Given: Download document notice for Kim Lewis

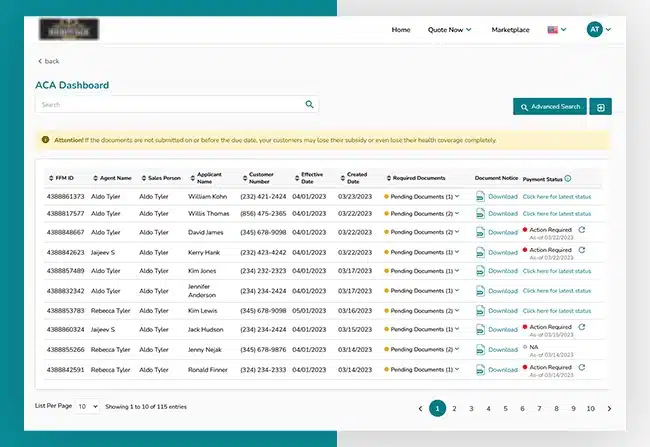Looking at the screenshot, I should pos(502,311).
